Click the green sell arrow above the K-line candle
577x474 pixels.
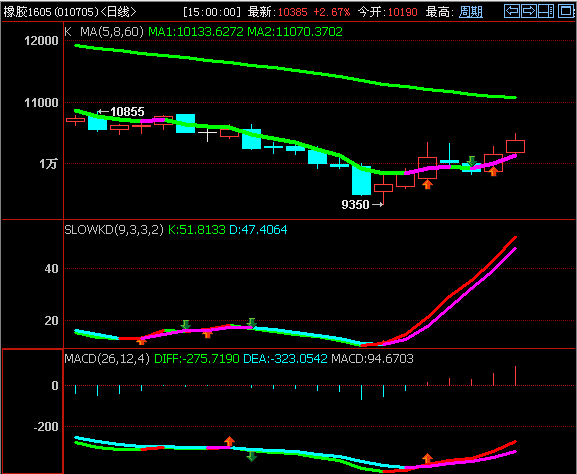[x=471, y=161]
